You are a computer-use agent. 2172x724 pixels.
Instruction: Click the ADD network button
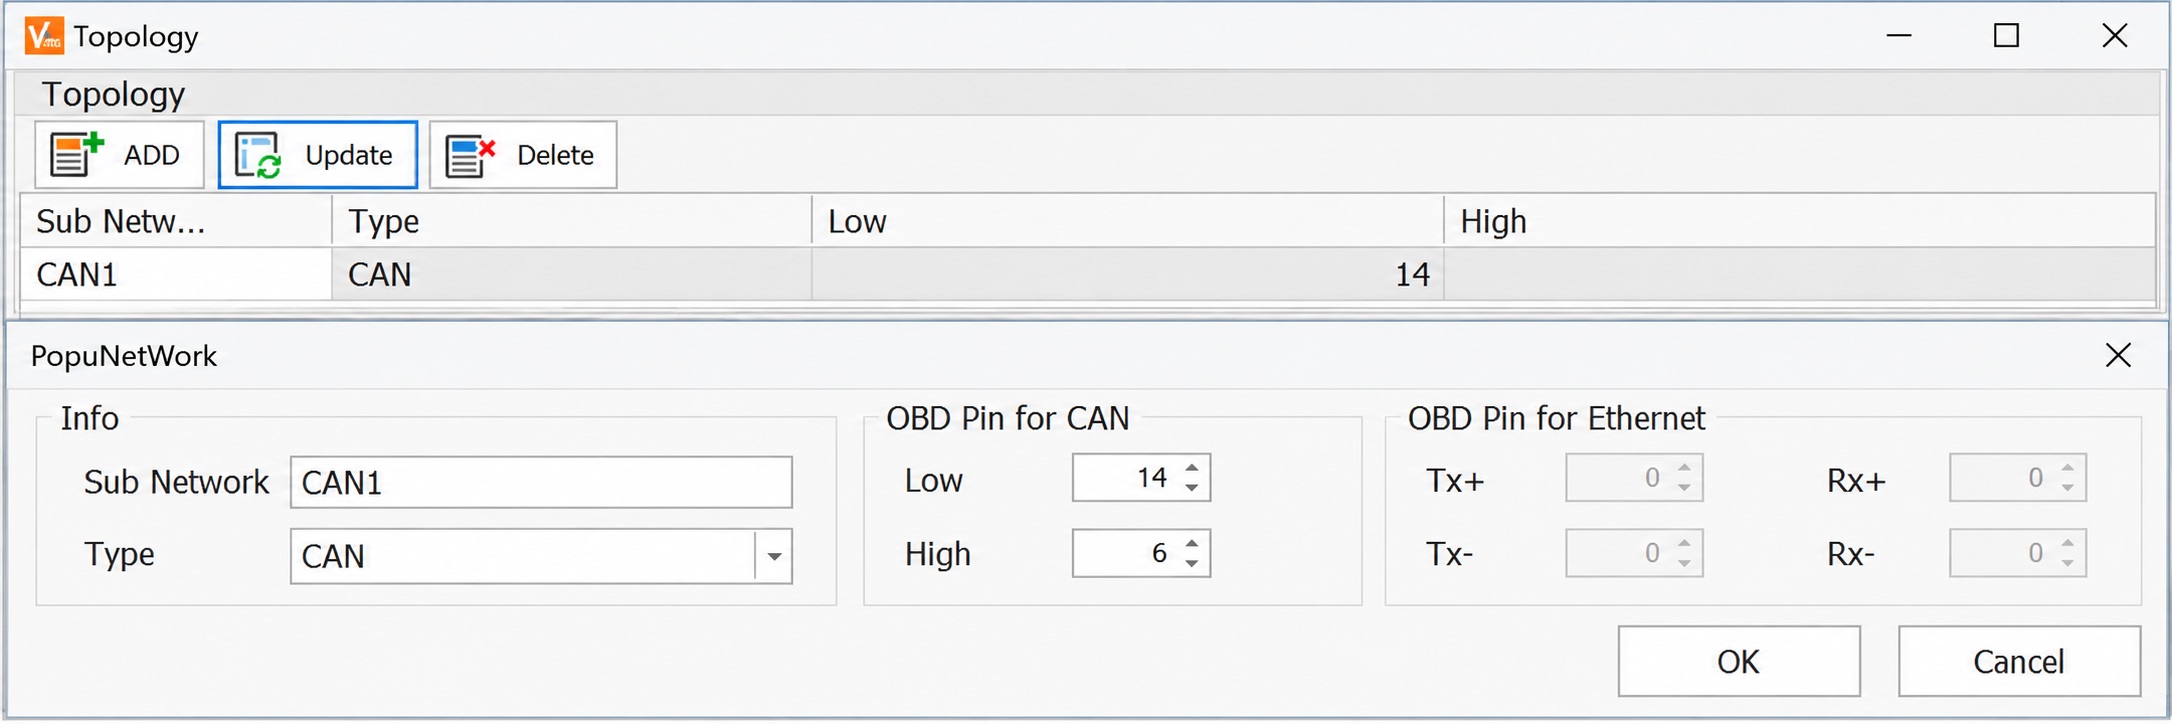(119, 155)
